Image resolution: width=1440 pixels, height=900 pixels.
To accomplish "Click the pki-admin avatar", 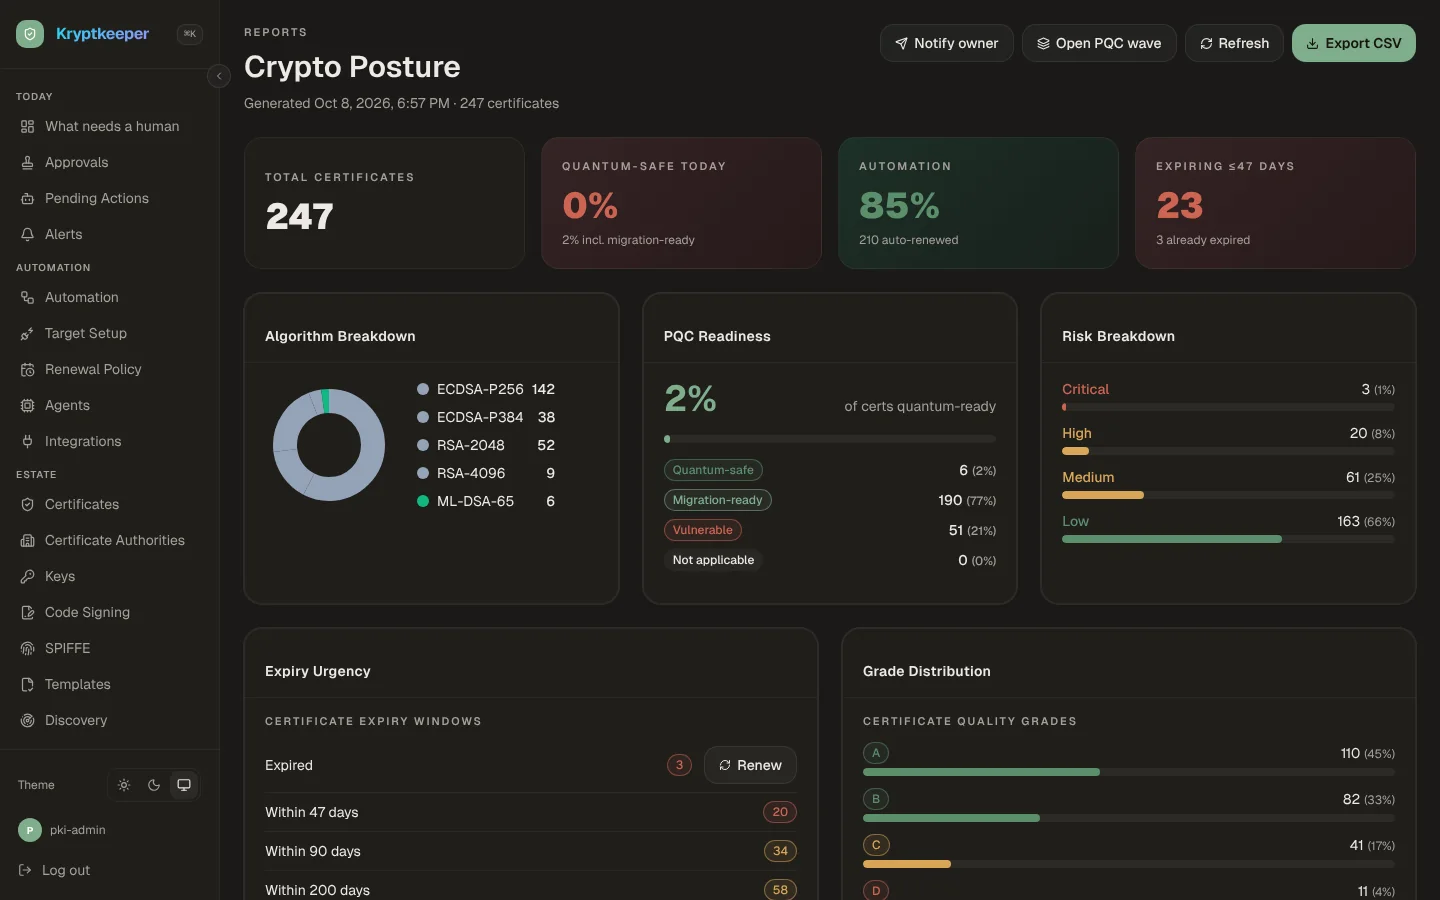I will point(30,830).
